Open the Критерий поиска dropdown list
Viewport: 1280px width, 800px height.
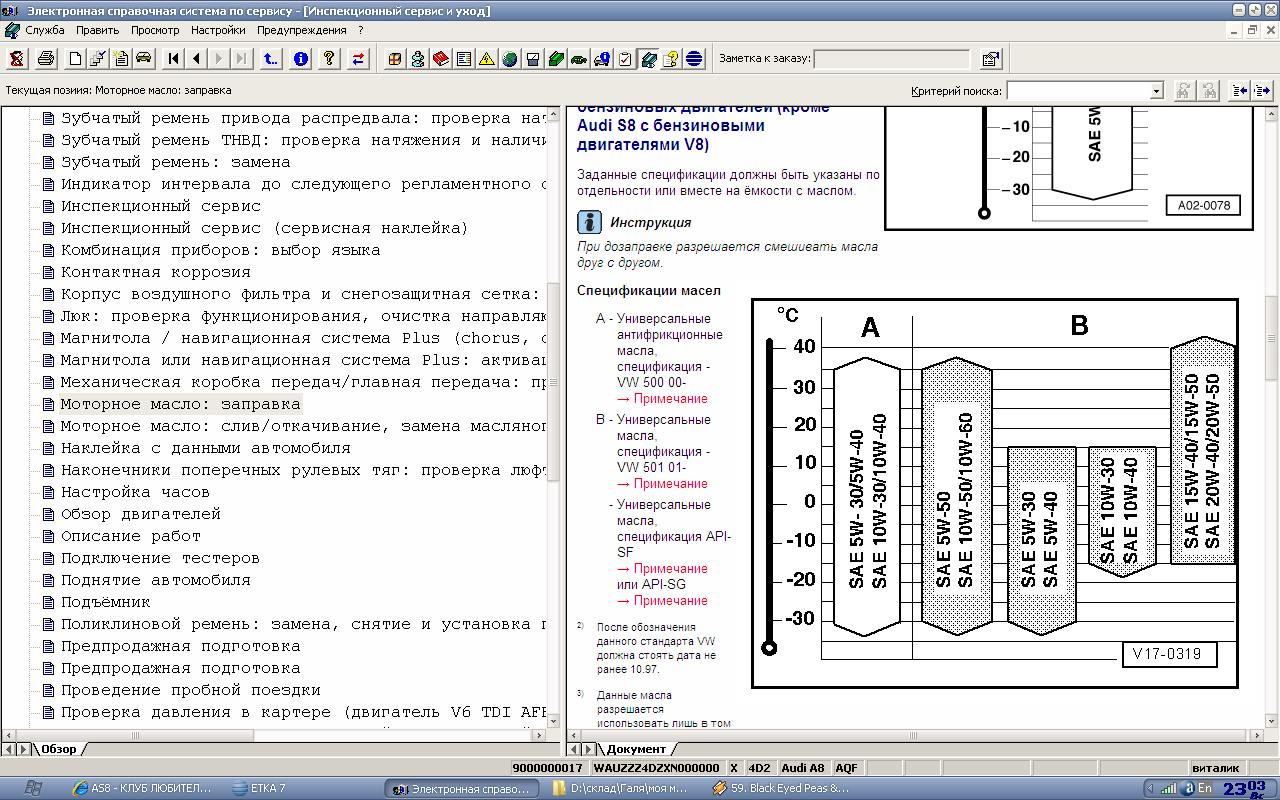coord(1156,91)
